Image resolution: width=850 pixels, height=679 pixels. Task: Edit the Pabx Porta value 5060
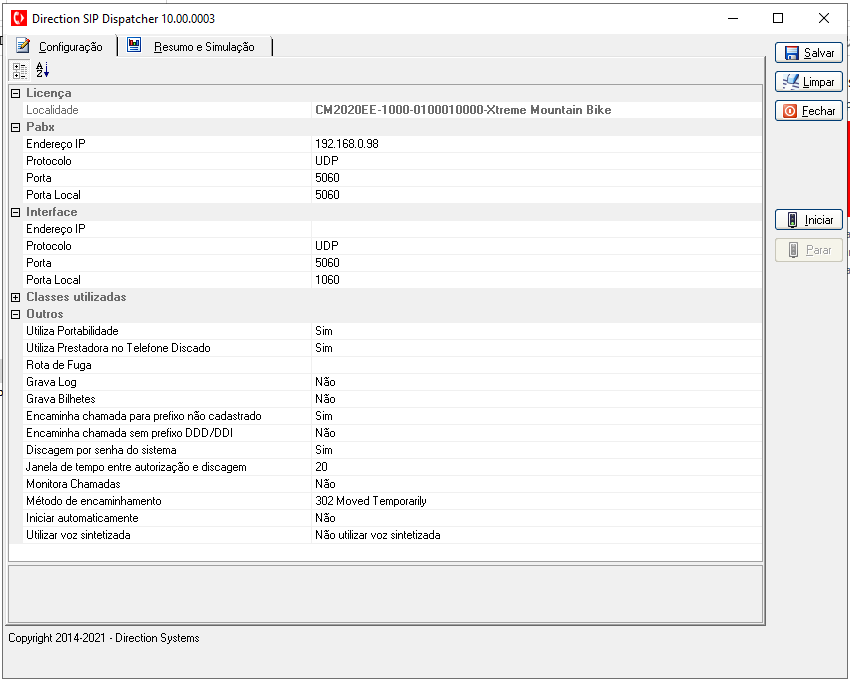(537, 178)
